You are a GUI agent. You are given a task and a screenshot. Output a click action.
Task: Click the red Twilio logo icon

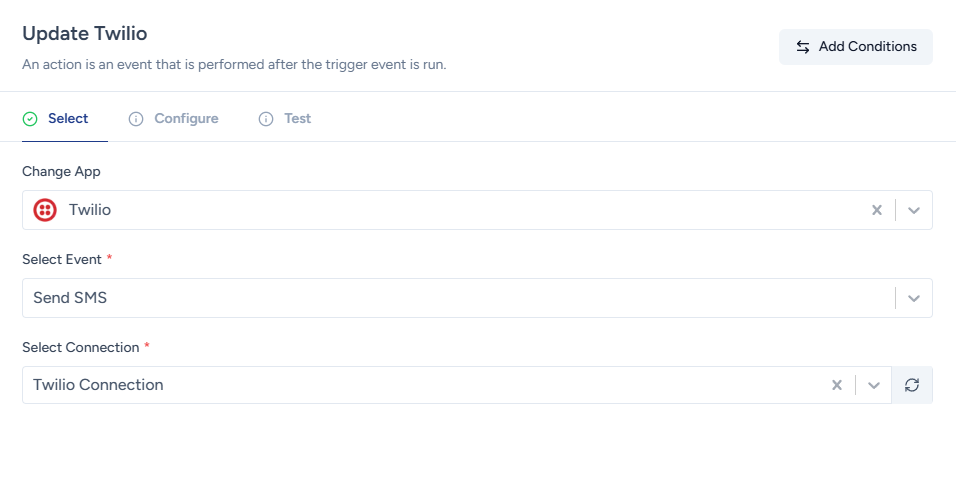pyautogui.click(x=45, y=210)
